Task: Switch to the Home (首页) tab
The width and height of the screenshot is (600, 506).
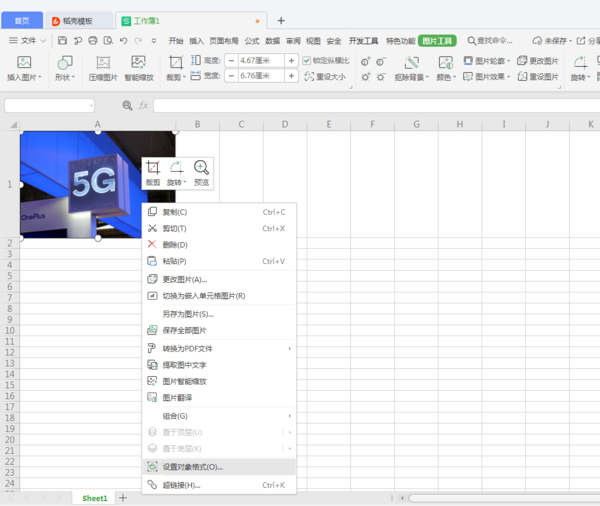Action: (22, 21)
